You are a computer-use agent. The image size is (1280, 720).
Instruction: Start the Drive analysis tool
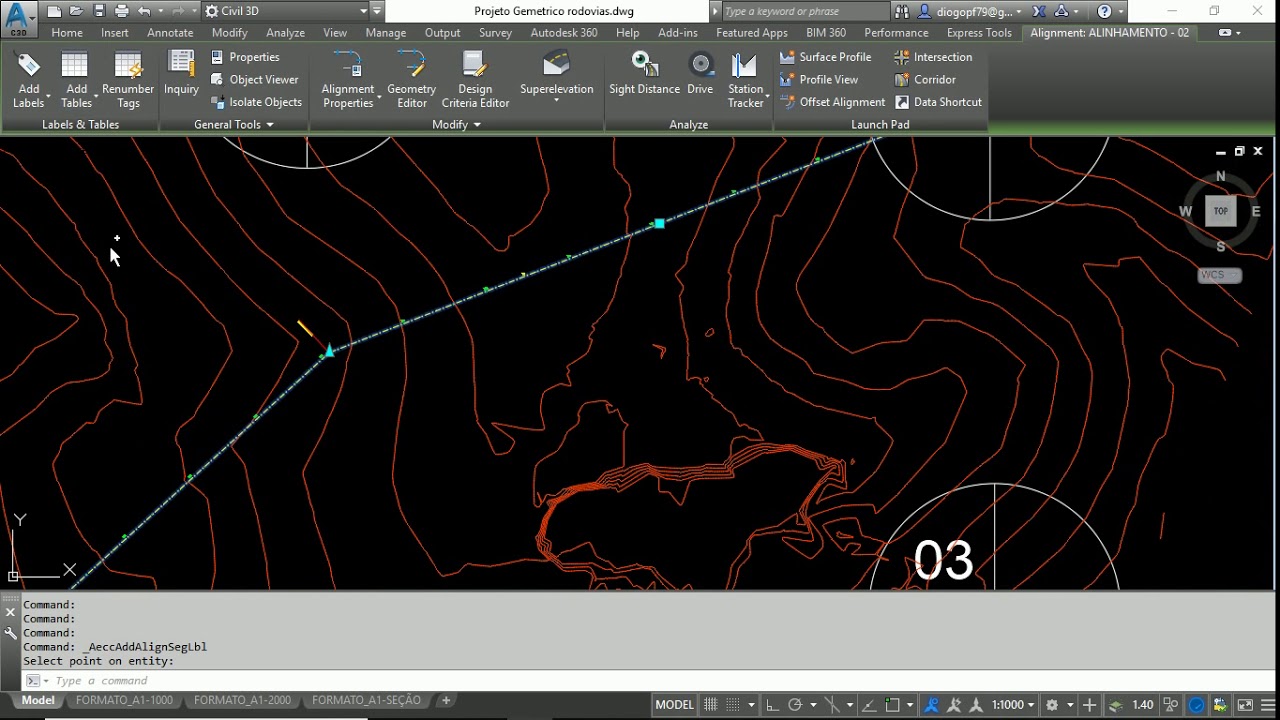point(700,73)
